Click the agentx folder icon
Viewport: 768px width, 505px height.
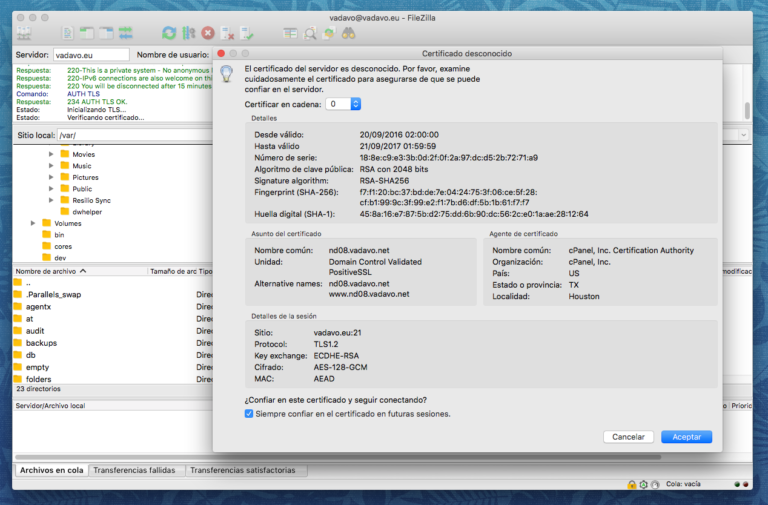tap(18, 306)
